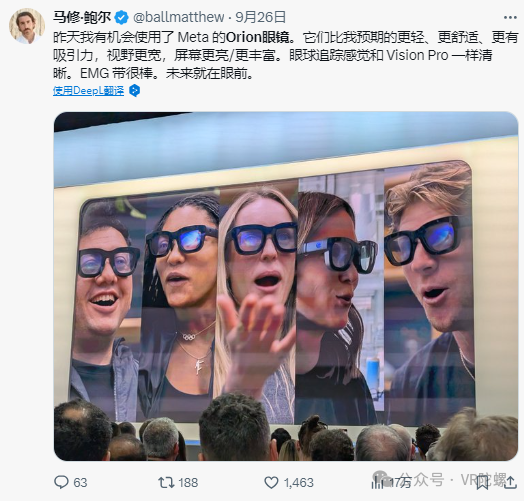Viewport: 524px width, 501px height.
Task: Click the 188 retweets count
Action: coord(188,483)
